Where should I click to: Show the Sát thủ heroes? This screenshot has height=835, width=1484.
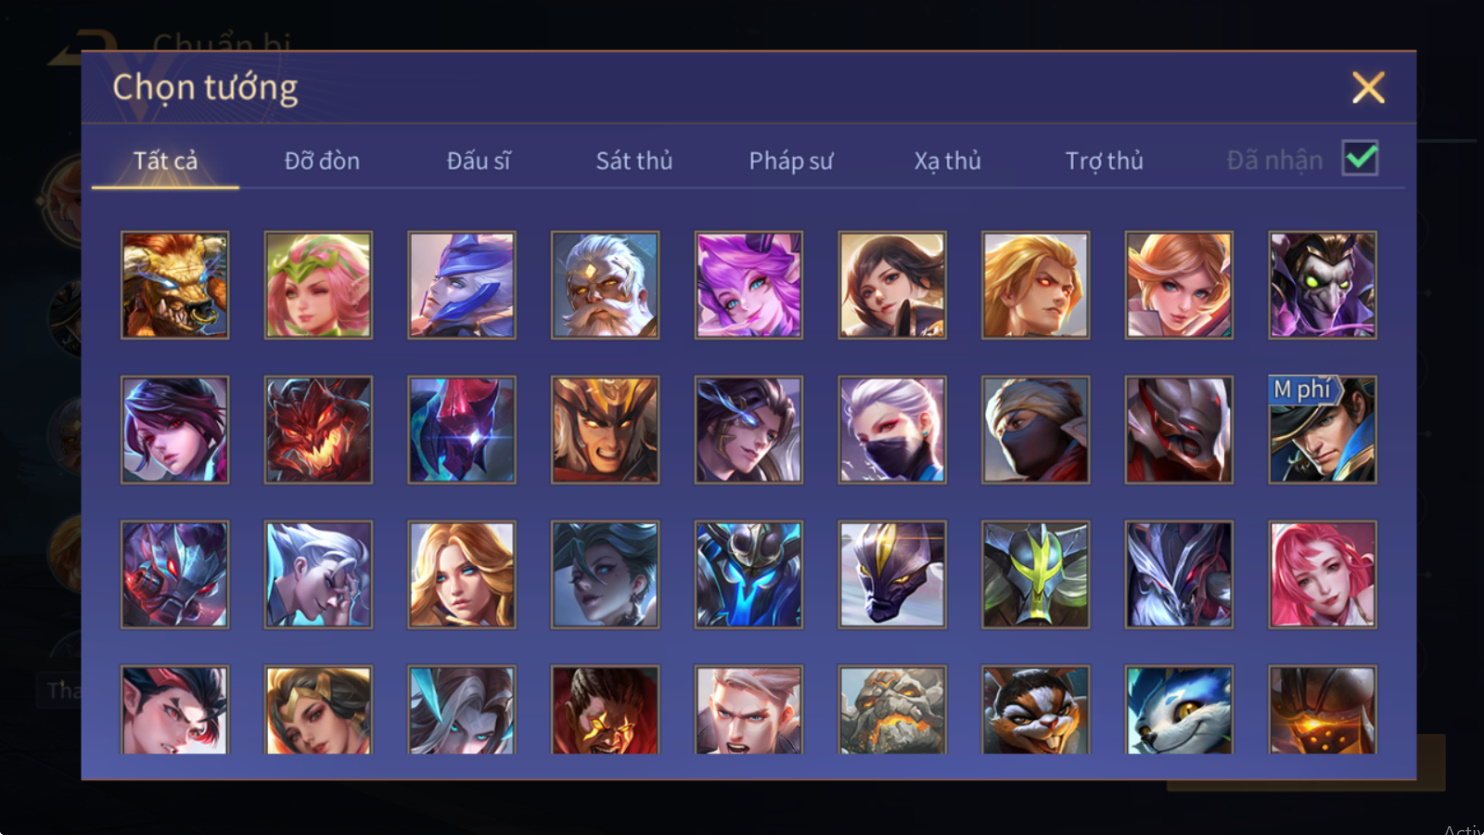point(634,160)
